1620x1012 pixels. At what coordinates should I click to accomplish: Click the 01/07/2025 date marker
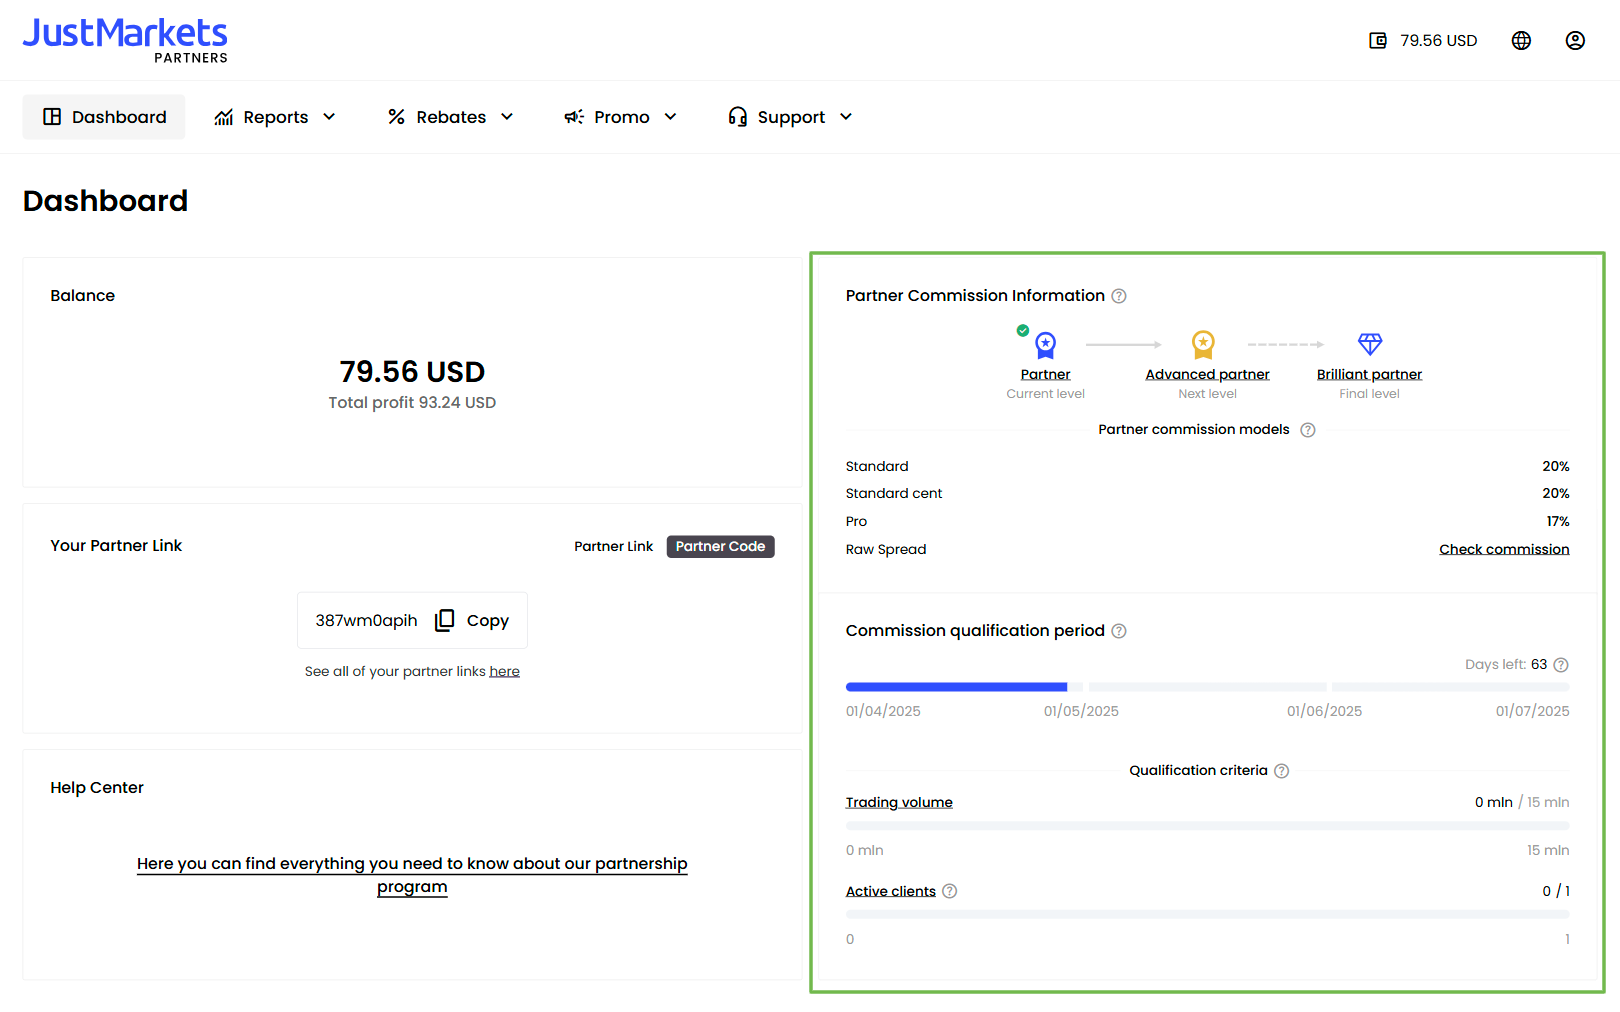pos(1532,711)
